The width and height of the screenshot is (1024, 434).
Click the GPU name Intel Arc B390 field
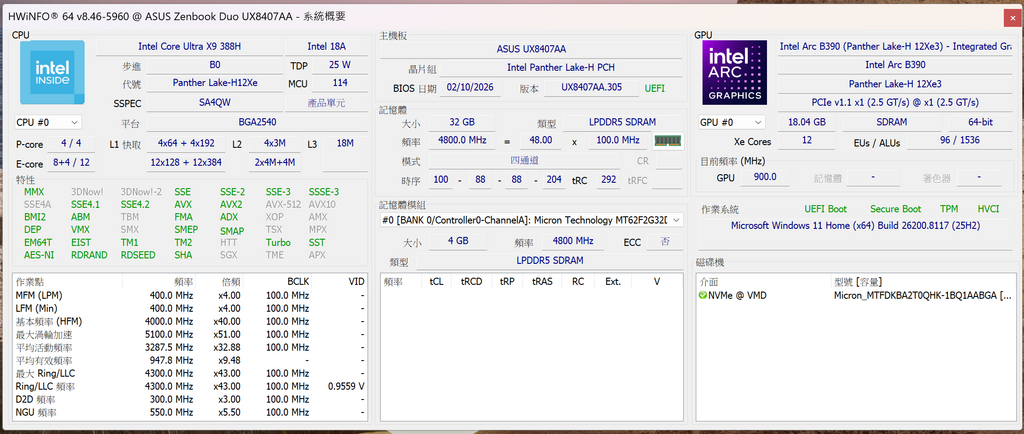pyautogui.click(x=895, y=65)
